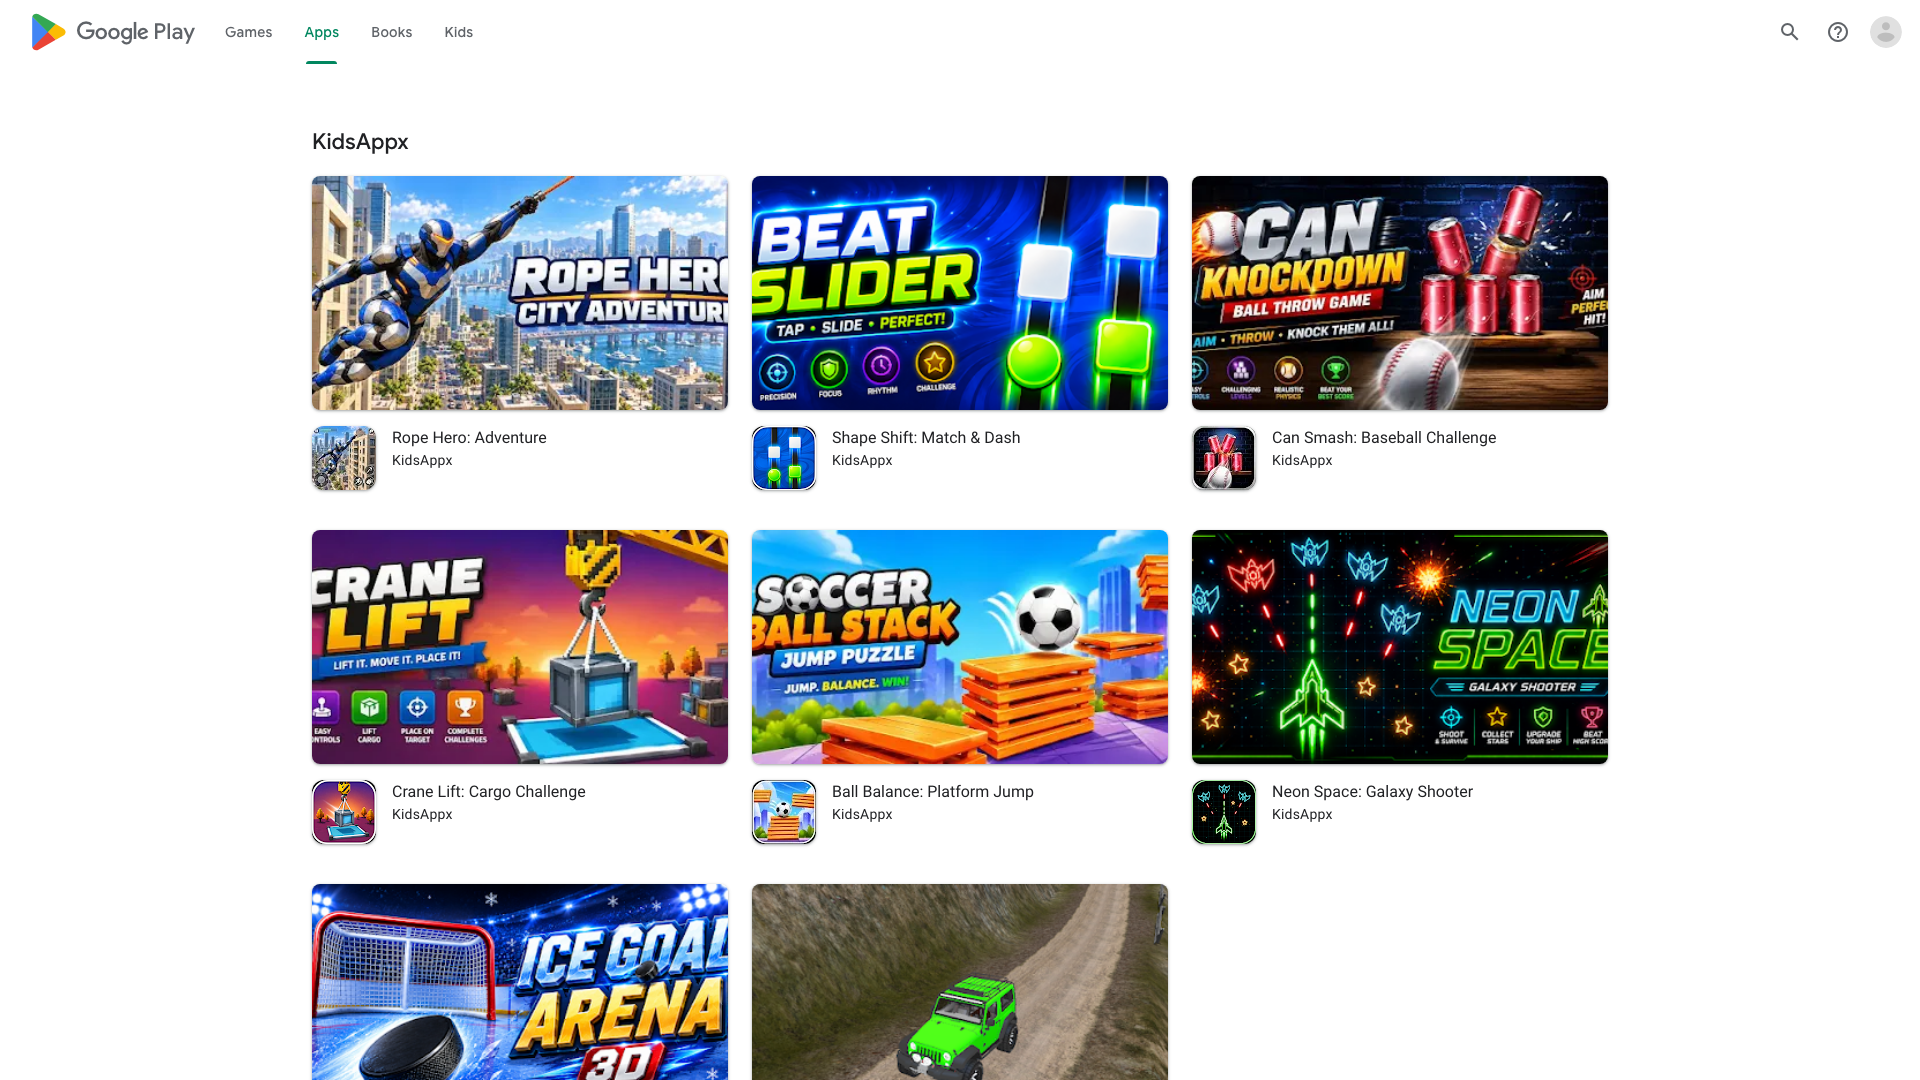Go to the Books tab
Image resolution: width=1920 pixels, height=1080 pixels.
[x=391, y=32]
